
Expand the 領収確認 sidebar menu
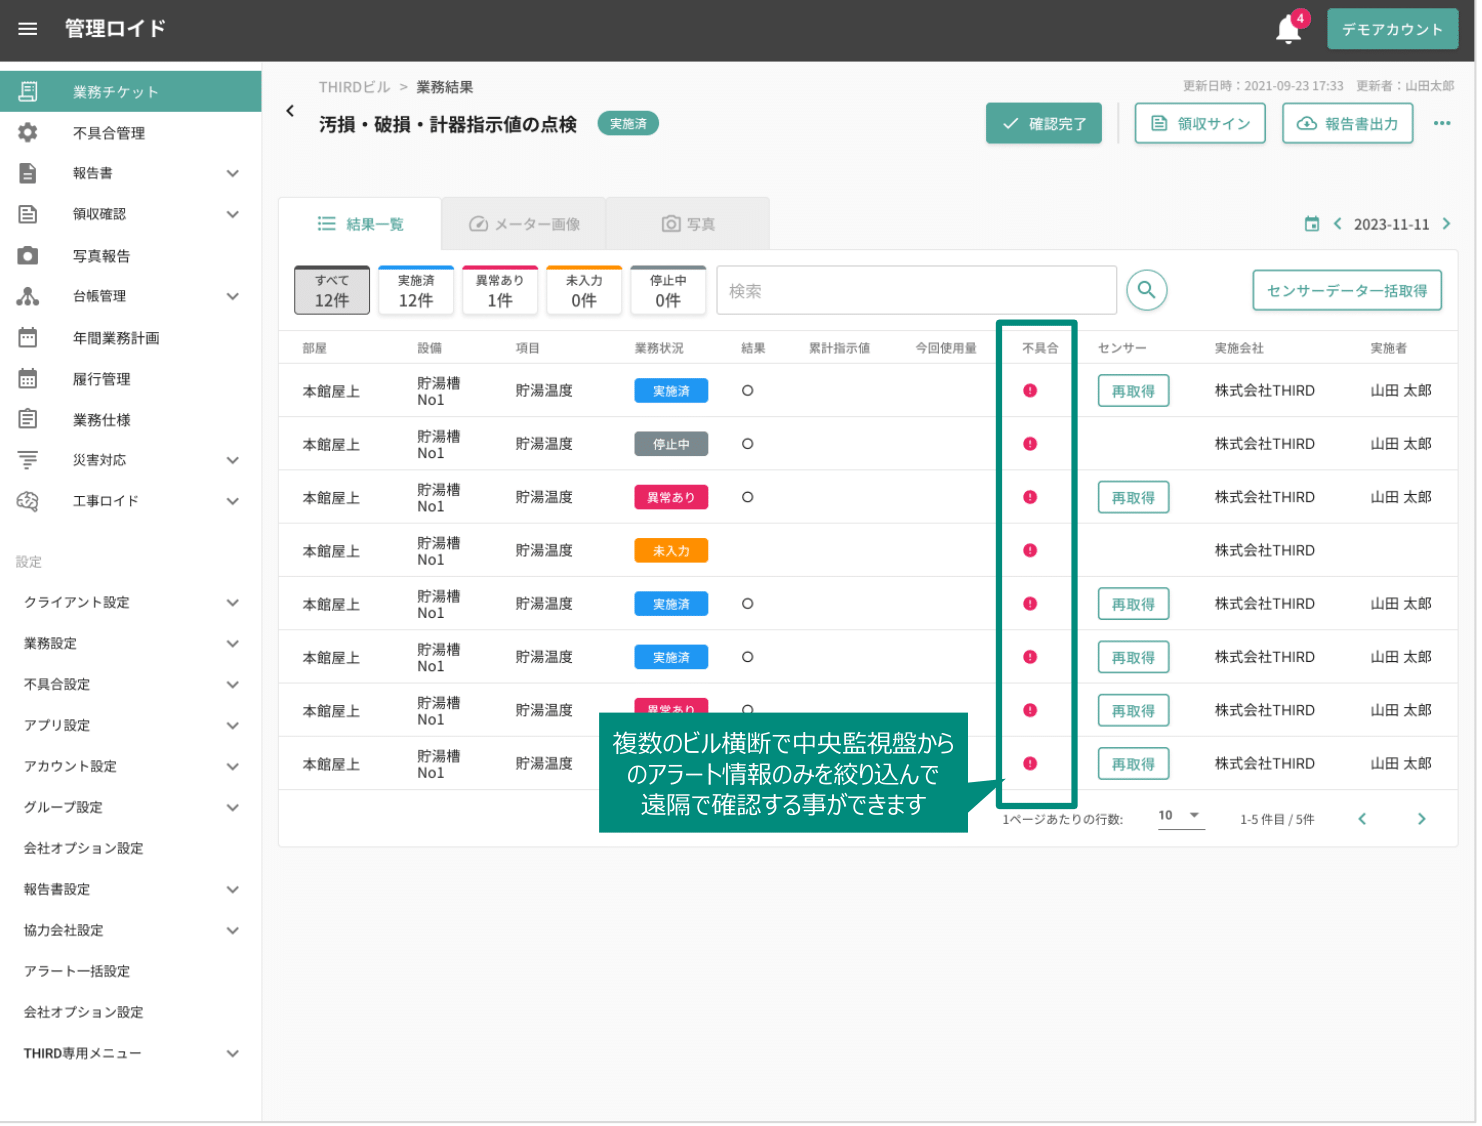(233, 214)
